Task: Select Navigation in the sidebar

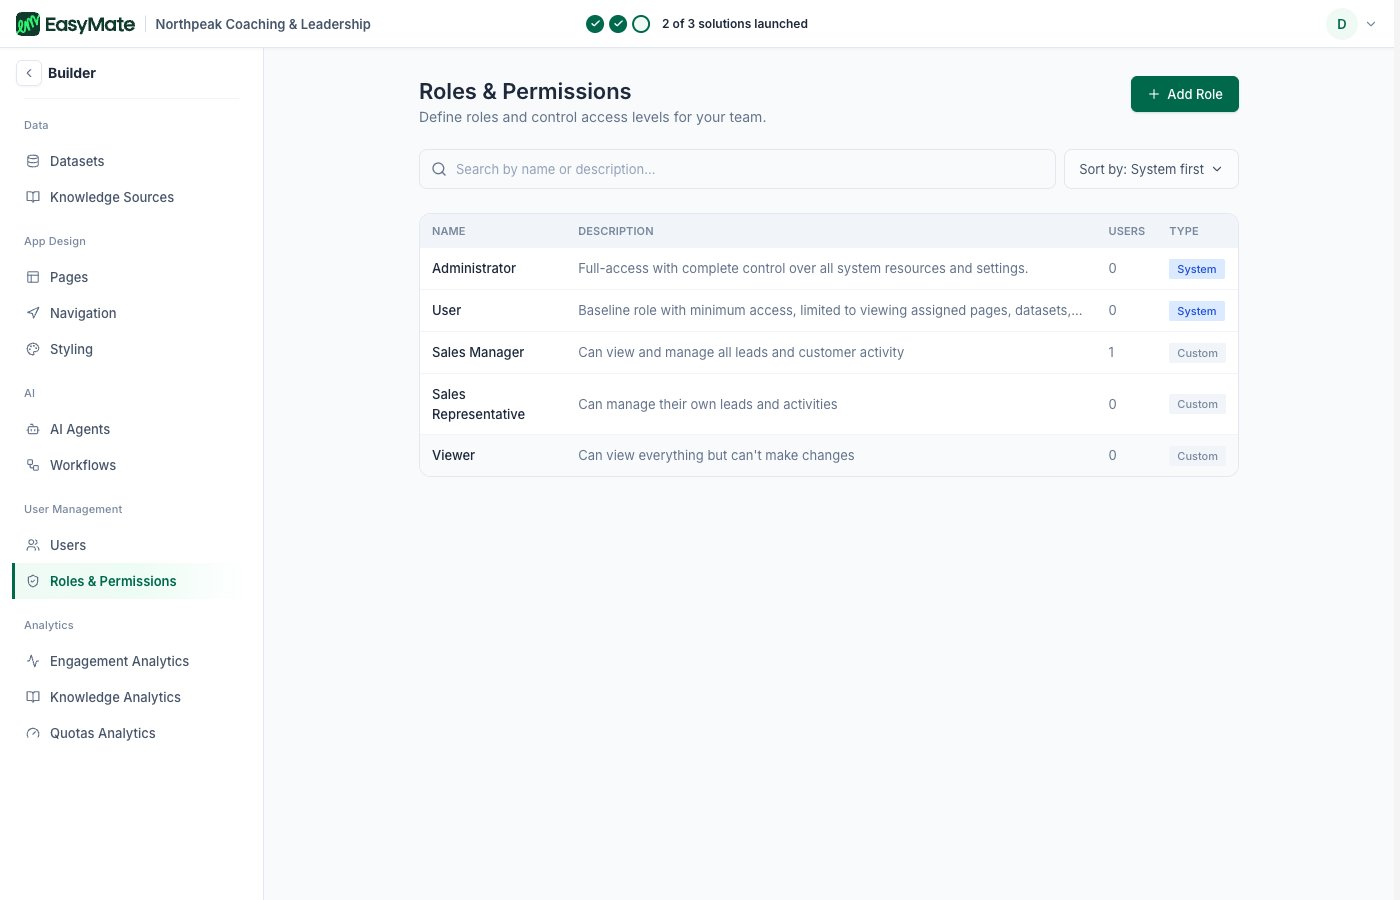Action: (126, 313)
